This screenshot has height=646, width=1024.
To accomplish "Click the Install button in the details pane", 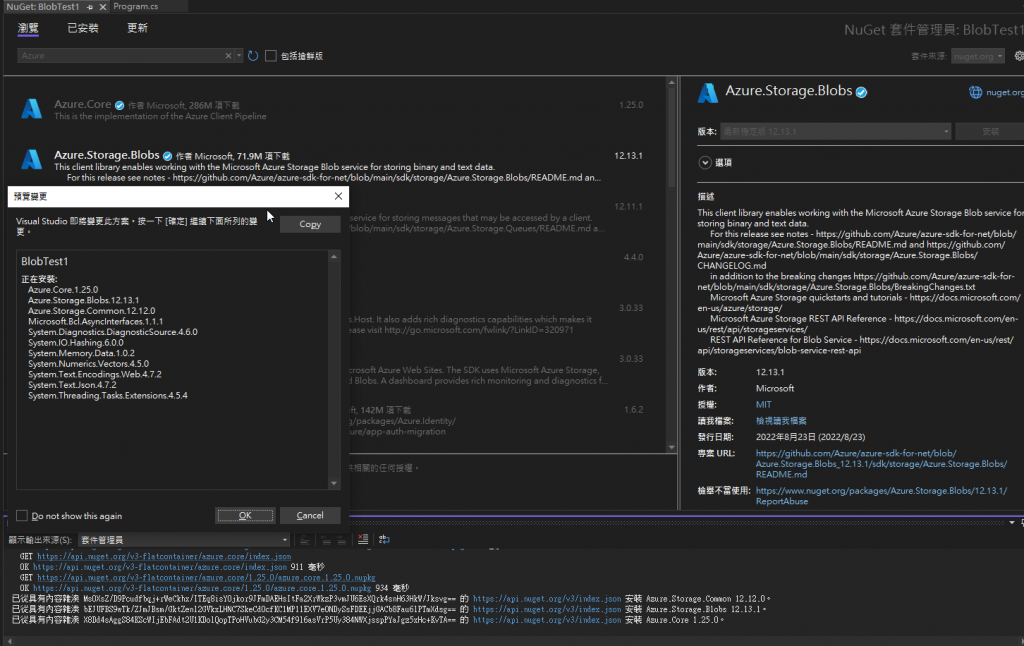I will point(990,132).
